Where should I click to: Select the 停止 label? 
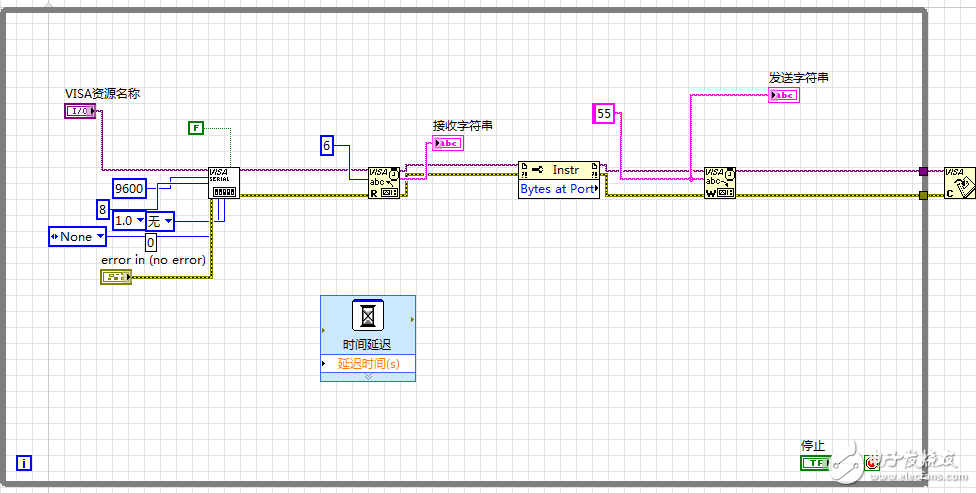point(813,446)
